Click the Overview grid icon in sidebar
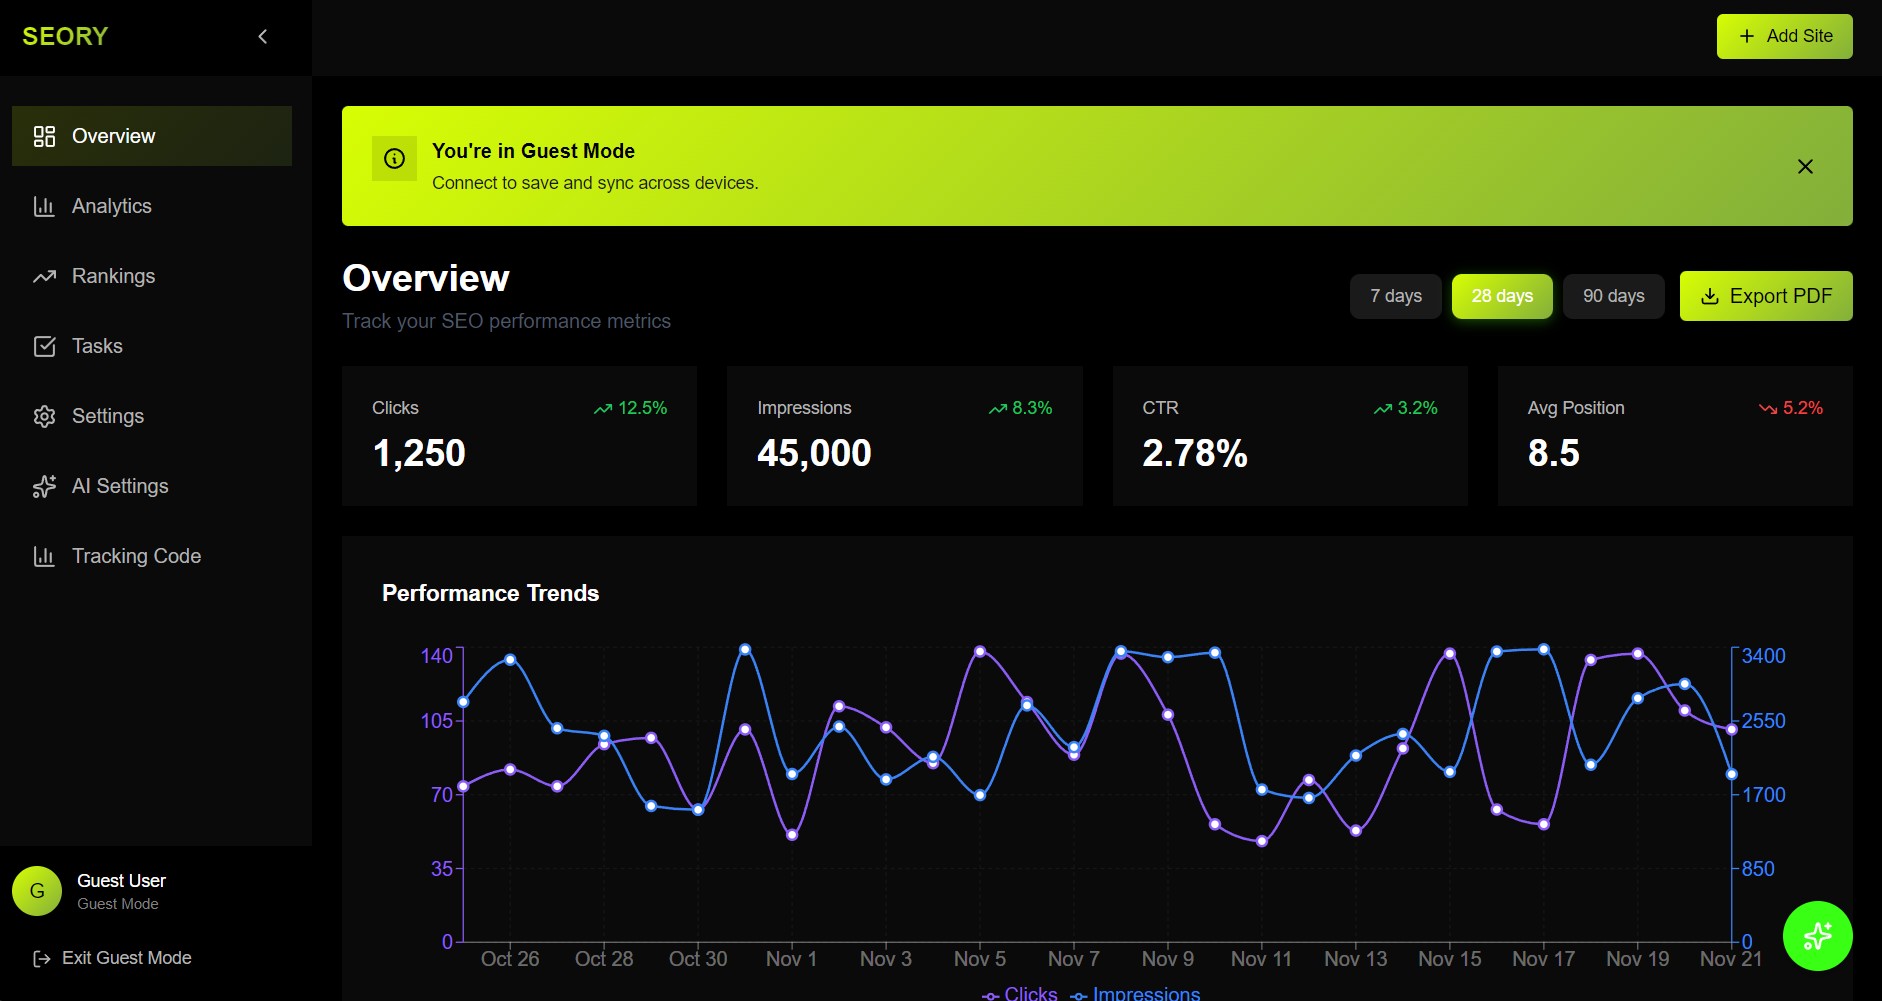This screenshot has width=1882, height=1001. [44, 136]
